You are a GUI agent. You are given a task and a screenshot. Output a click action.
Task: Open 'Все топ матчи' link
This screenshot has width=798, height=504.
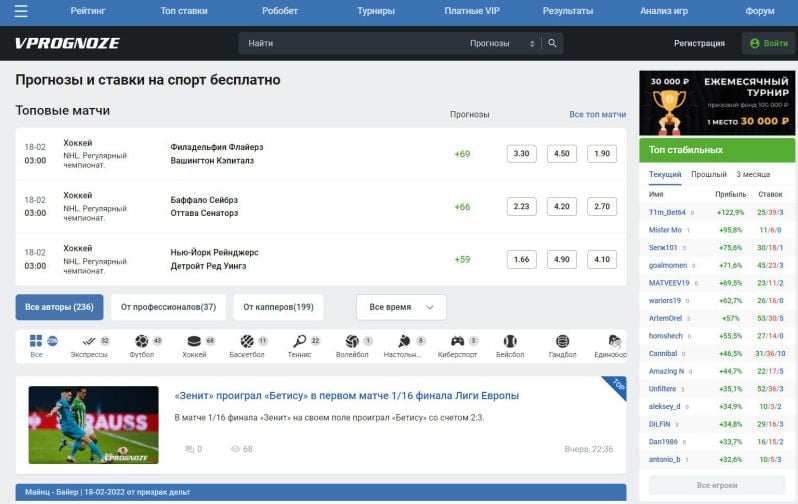coord(597,115)
